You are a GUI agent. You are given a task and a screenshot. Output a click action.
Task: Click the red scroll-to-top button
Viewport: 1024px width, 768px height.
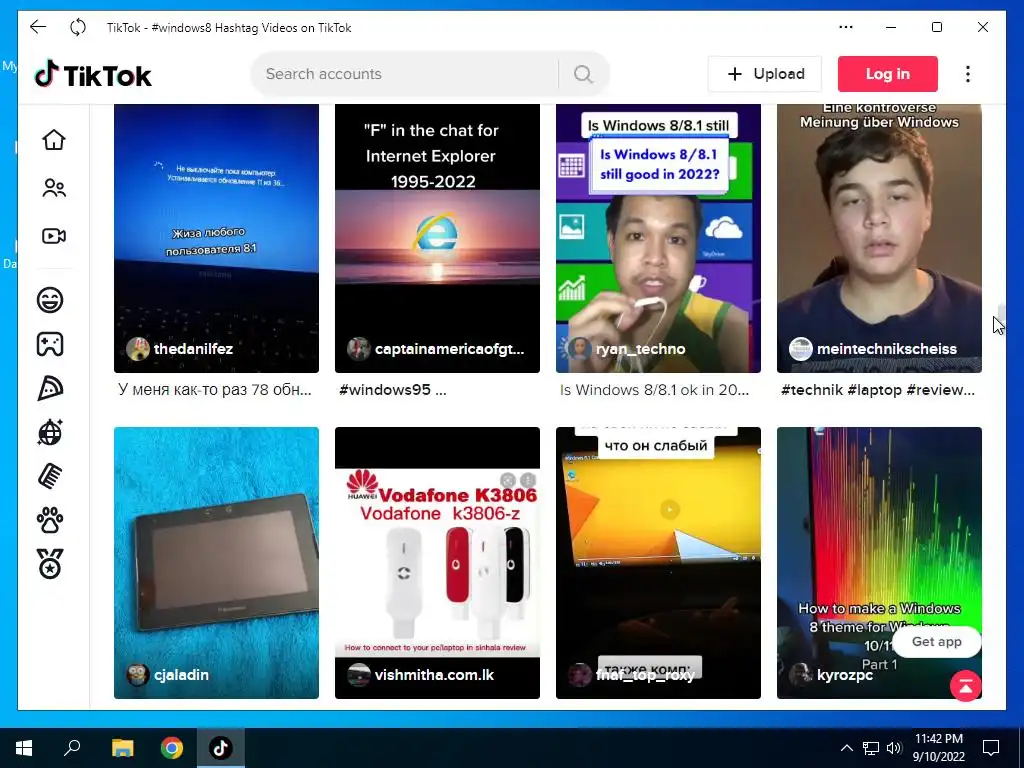coord(965,686)
